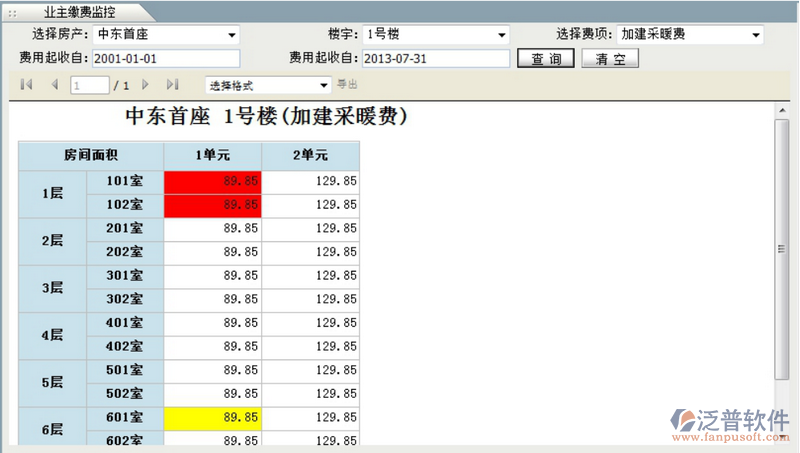This screenshot has width=800, height=453.
Task: Click the panel grip handle beside tab
Action: (x=11, y=11)
